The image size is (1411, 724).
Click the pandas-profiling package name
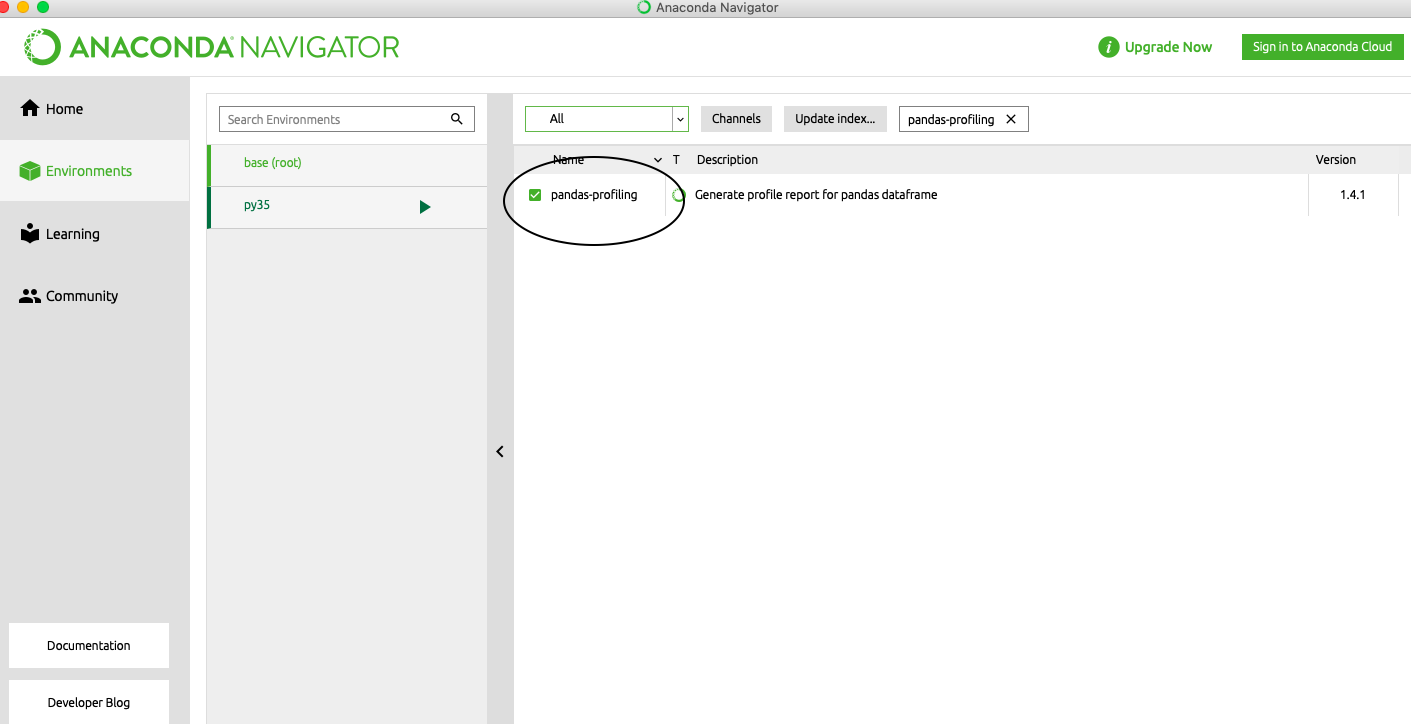[x=594, y=195]
